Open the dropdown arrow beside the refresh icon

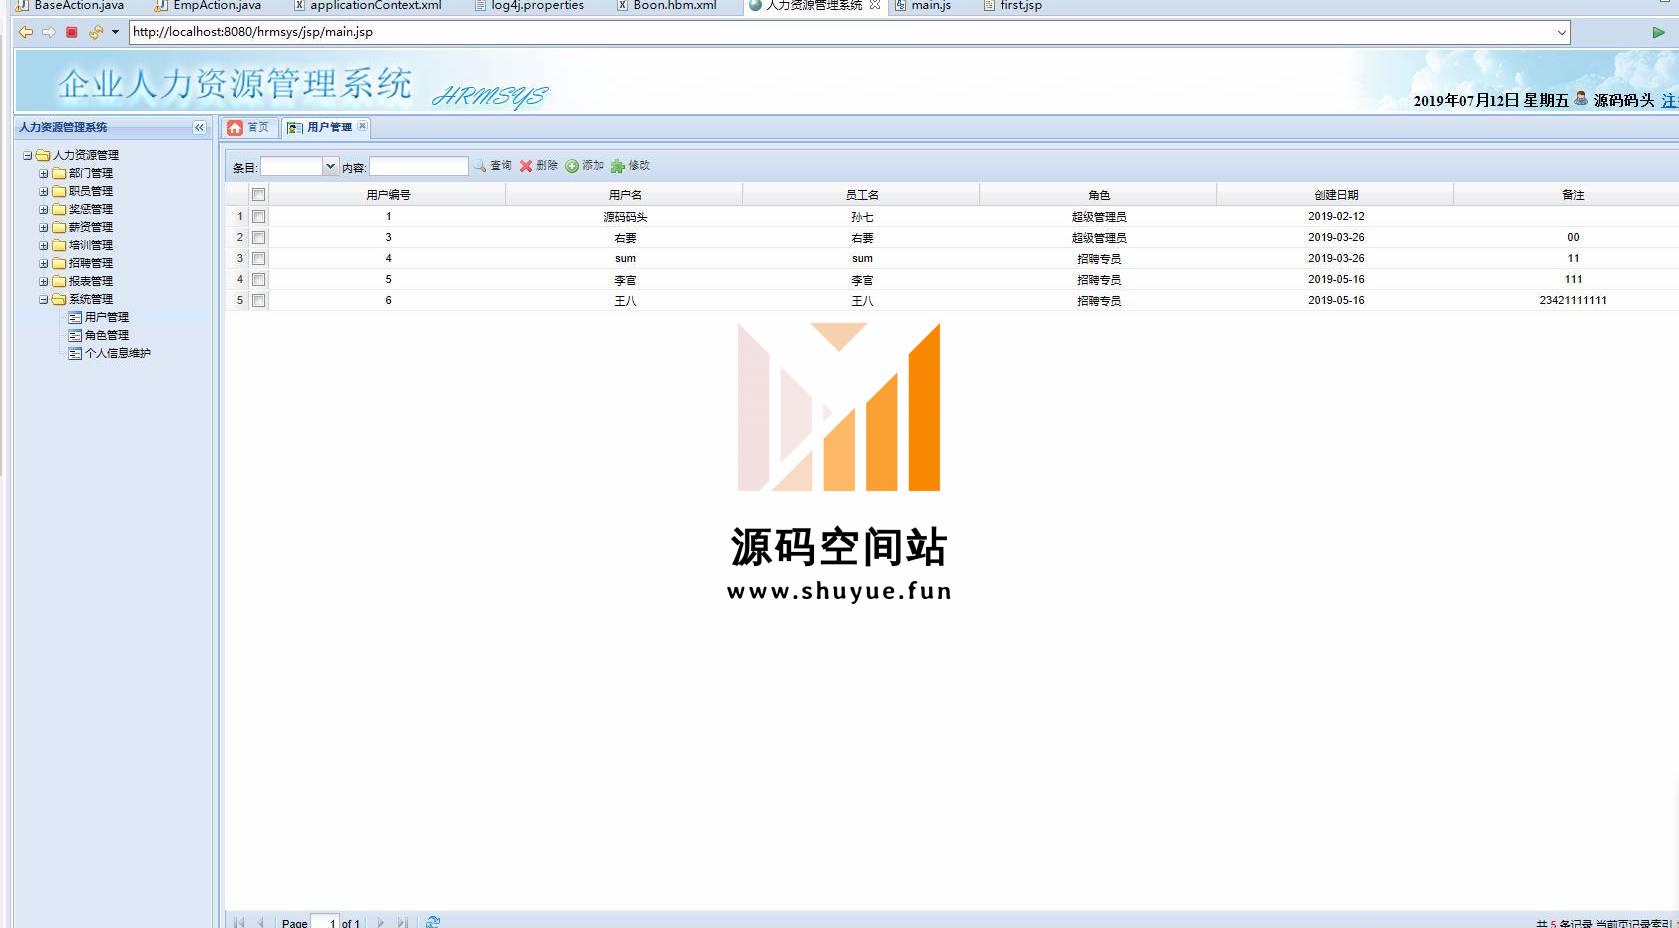tap(115, 32)
